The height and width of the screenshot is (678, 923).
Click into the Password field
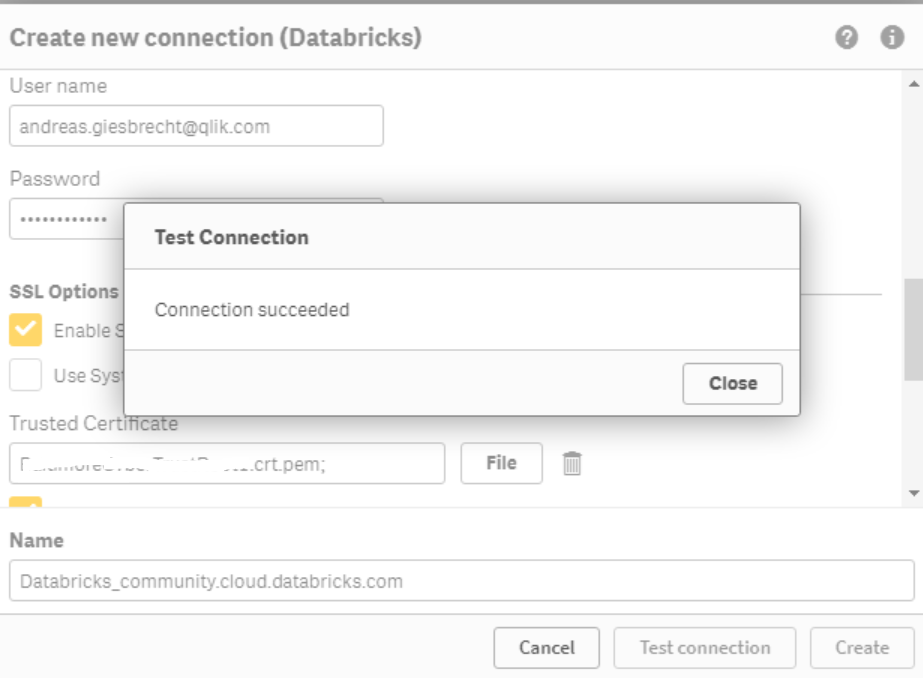pos(65,219)
